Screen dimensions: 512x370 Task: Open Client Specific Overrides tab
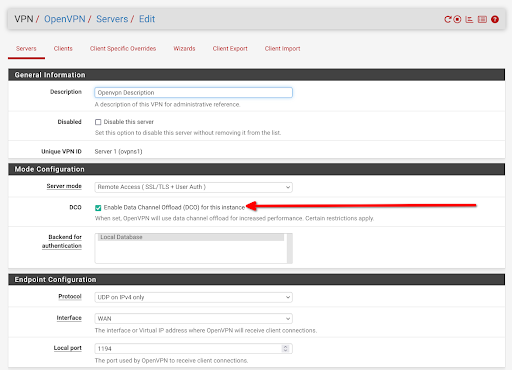[123, 49]
